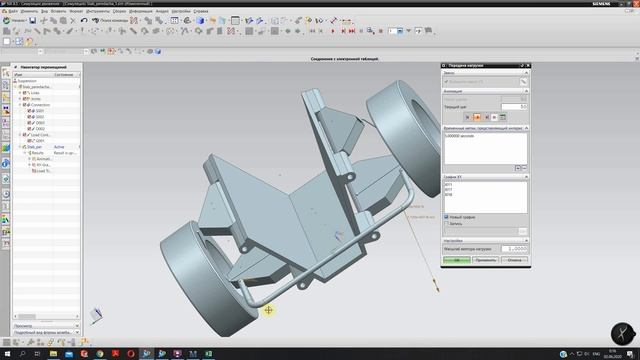
Task: Click the white square icon in third toolbar row
Action: pos(7,41)
